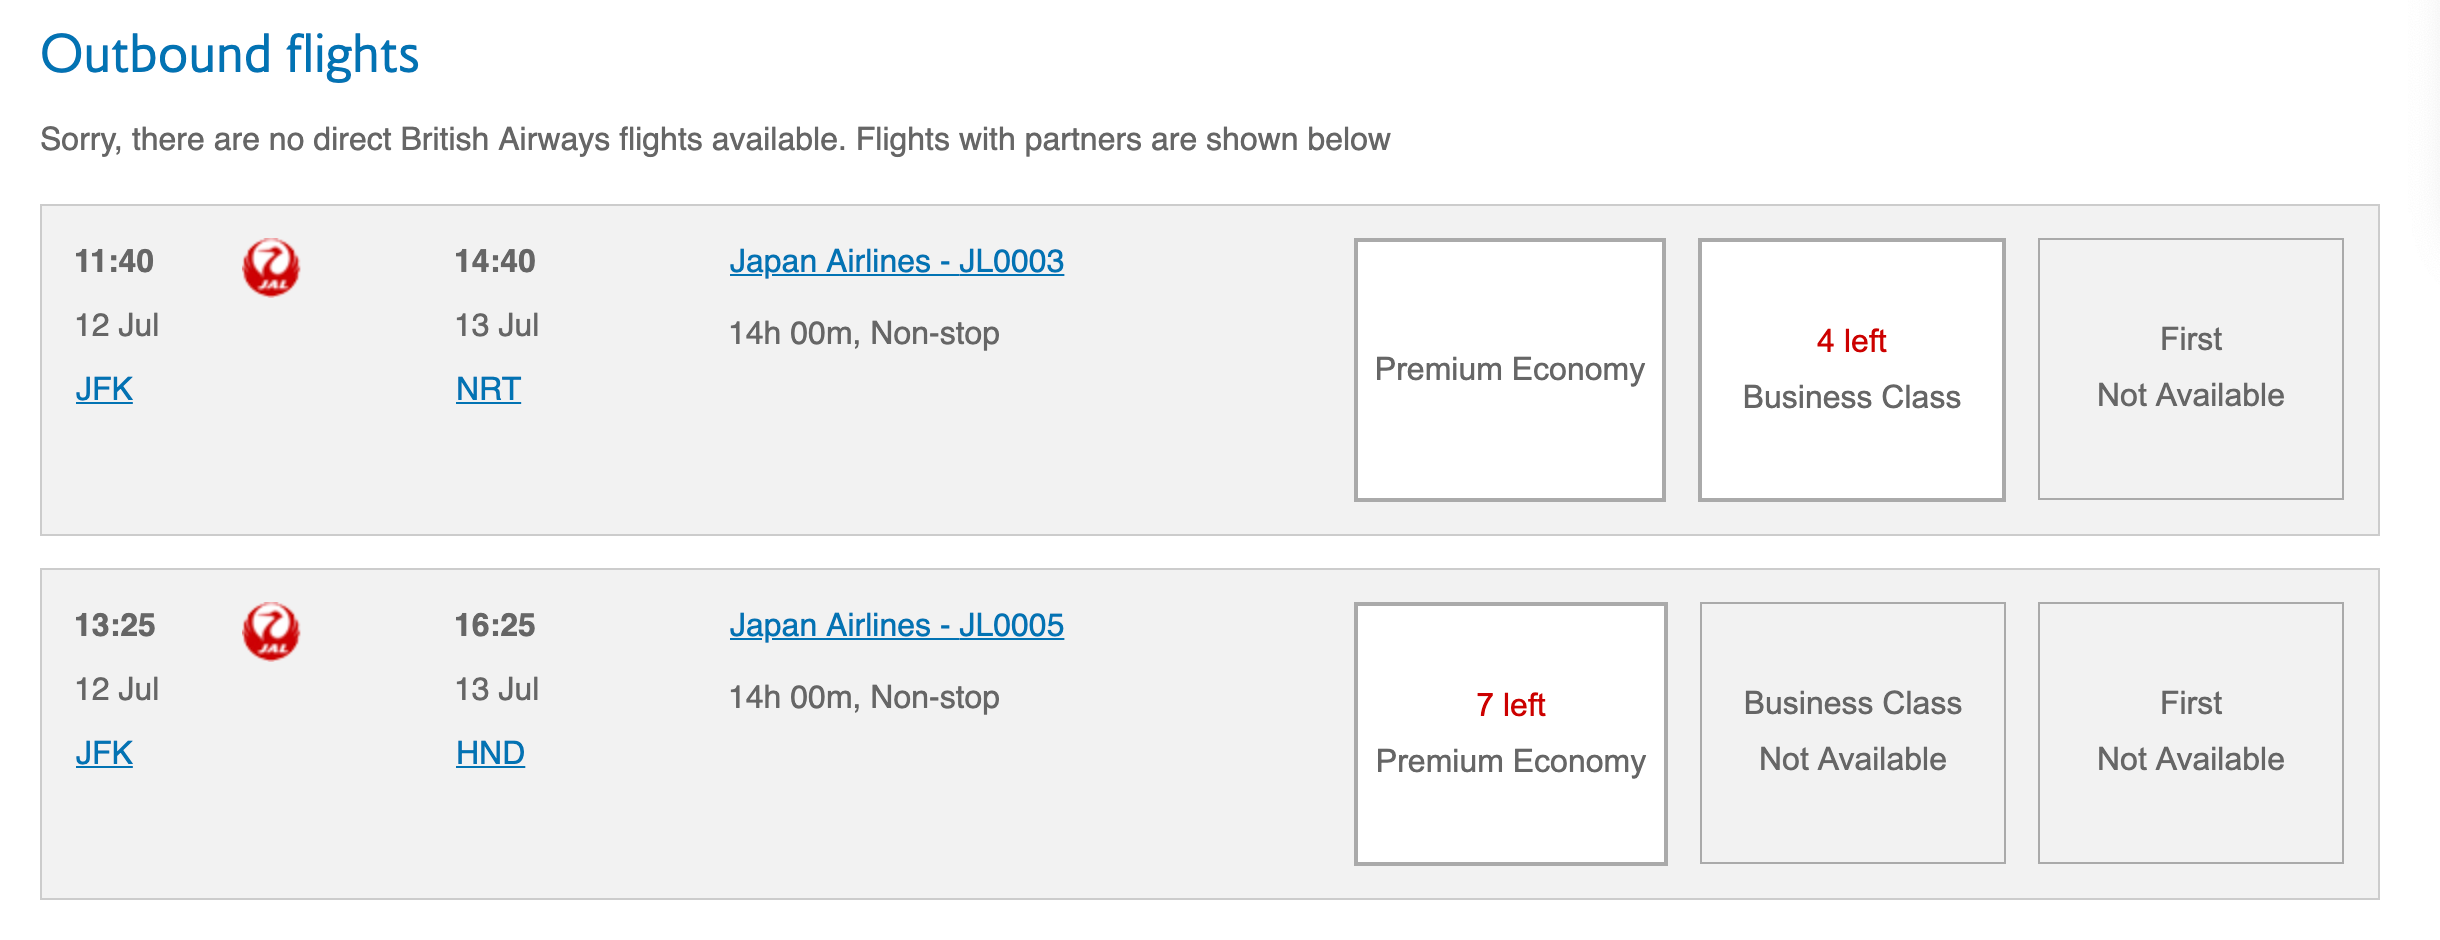Open the HND arrival airport link
This screenshot has width=2440, height=940.
click(490, 753)
